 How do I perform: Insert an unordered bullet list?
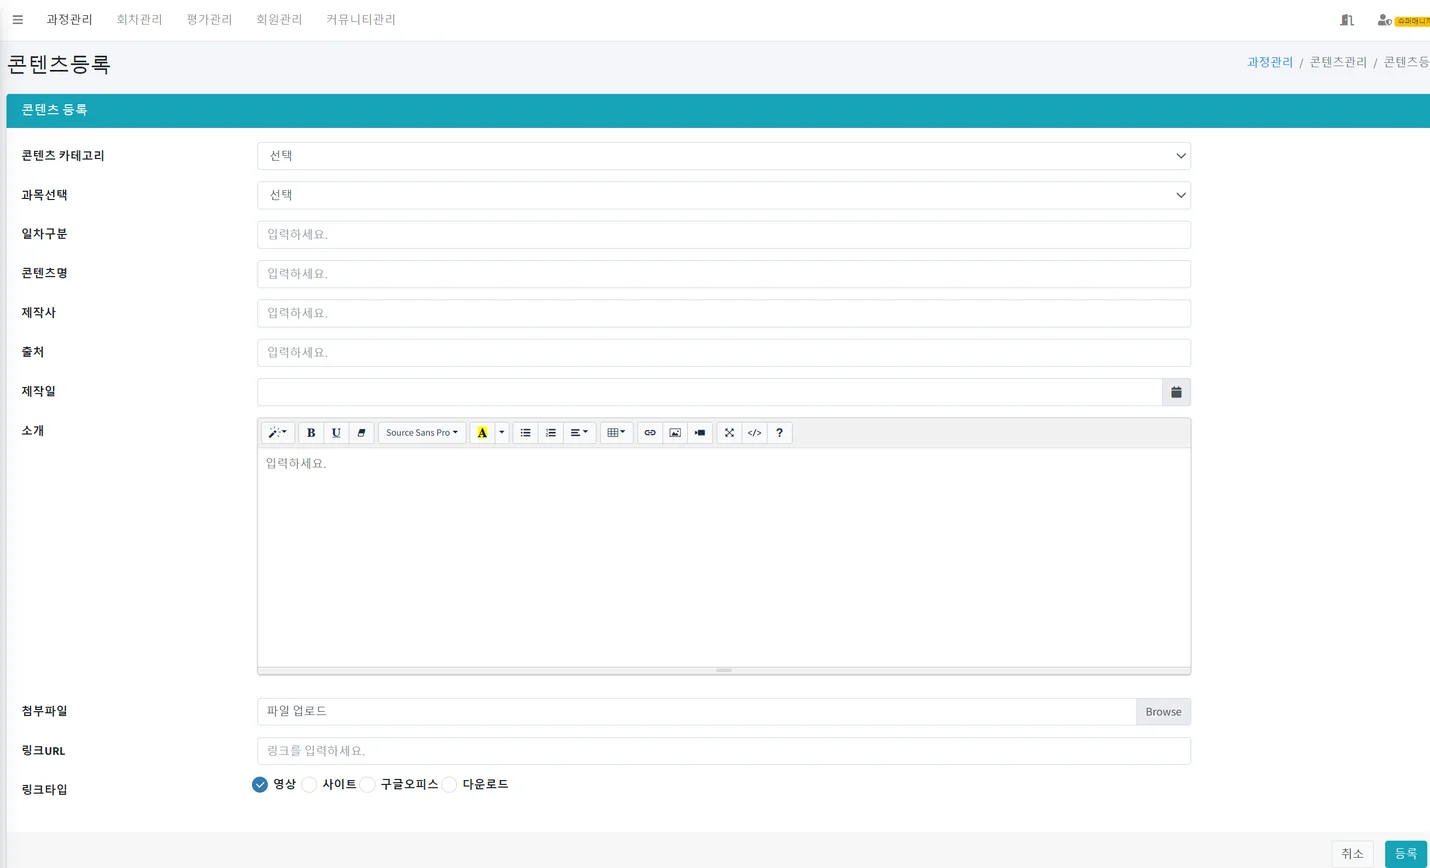525,433
